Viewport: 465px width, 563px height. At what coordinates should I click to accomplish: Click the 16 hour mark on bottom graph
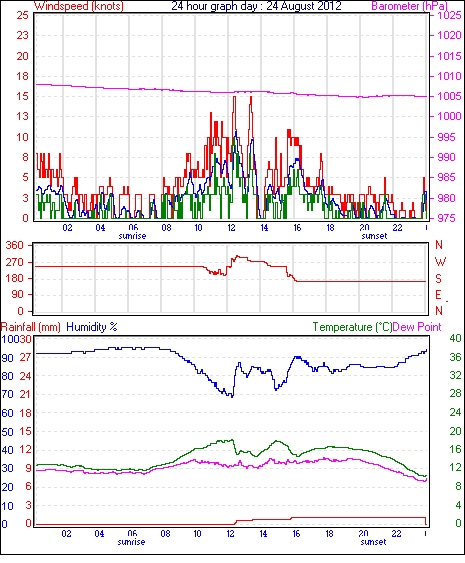click(296, 534)
